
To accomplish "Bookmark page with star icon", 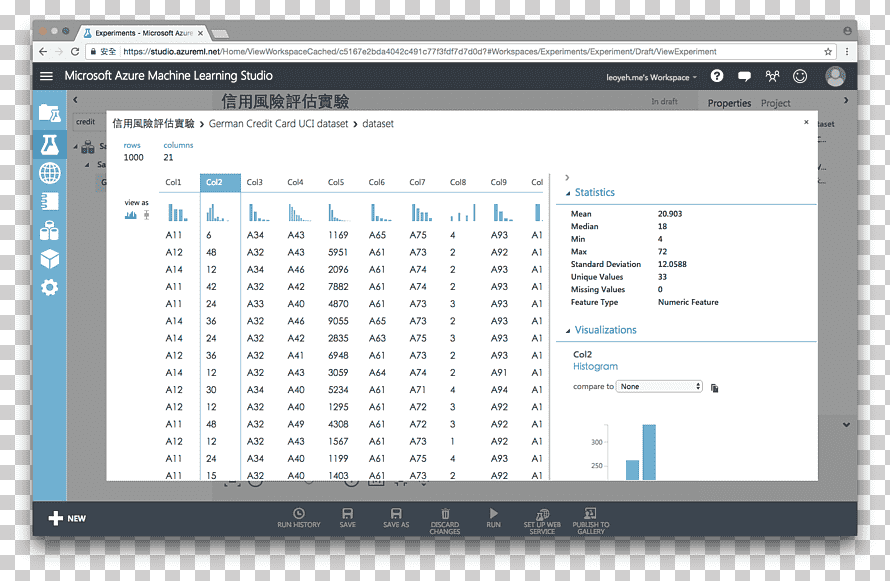I will tap(828, 52).
